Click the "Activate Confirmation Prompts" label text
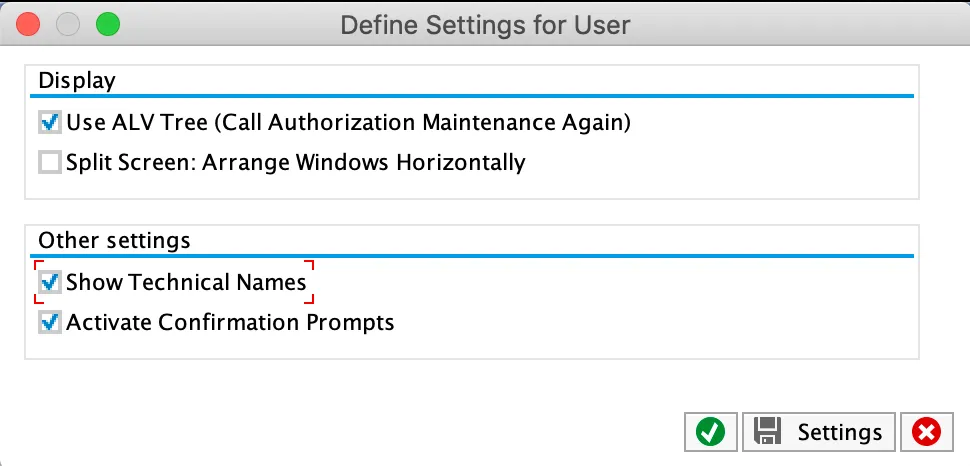970x466 pixels. (230, 323)
